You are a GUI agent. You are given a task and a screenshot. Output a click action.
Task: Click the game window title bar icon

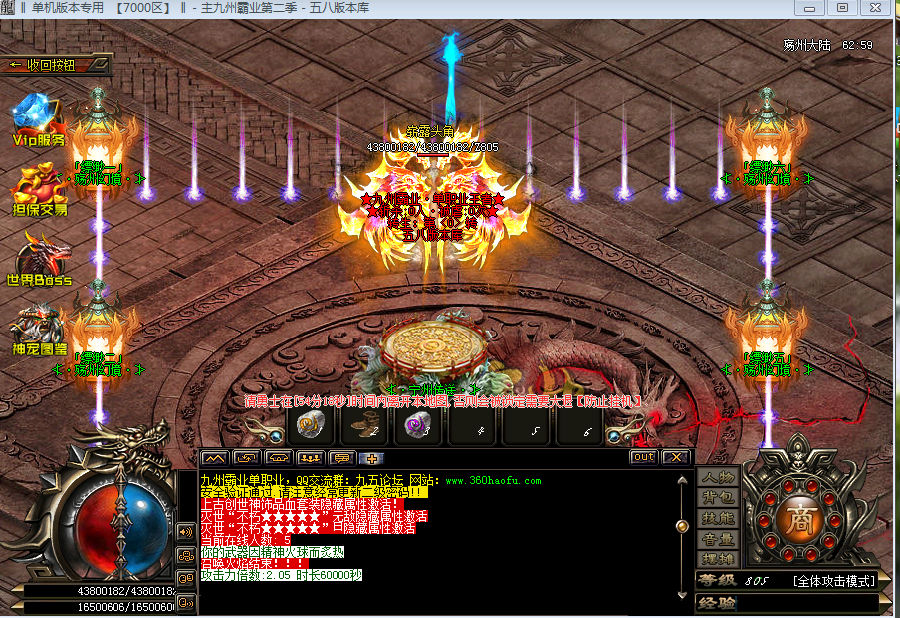pos(7,8)
